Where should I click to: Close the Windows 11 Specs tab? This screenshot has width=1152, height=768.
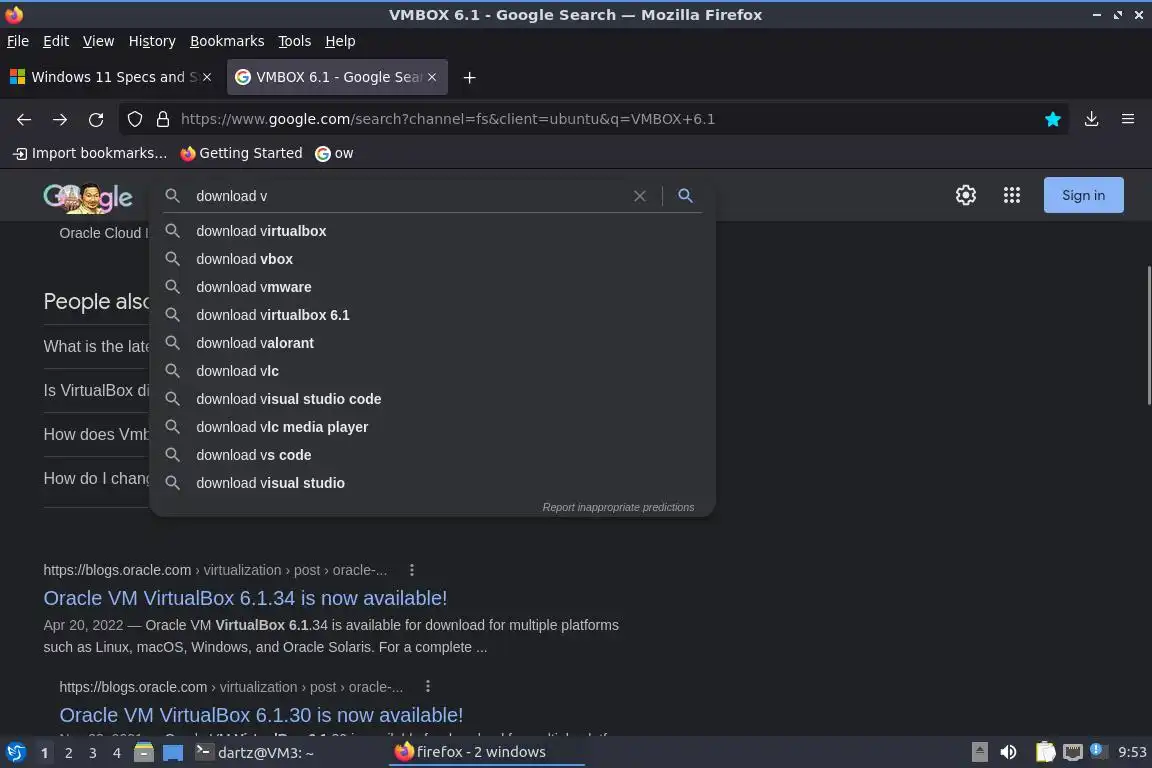(207, 77)
